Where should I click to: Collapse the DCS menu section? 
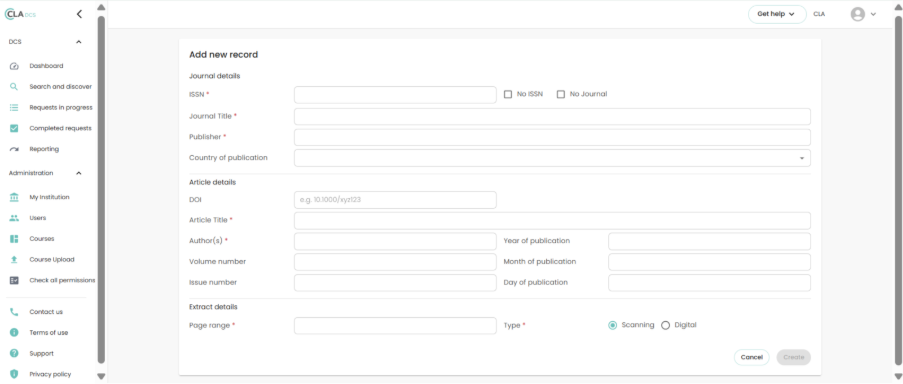(79, 42)
